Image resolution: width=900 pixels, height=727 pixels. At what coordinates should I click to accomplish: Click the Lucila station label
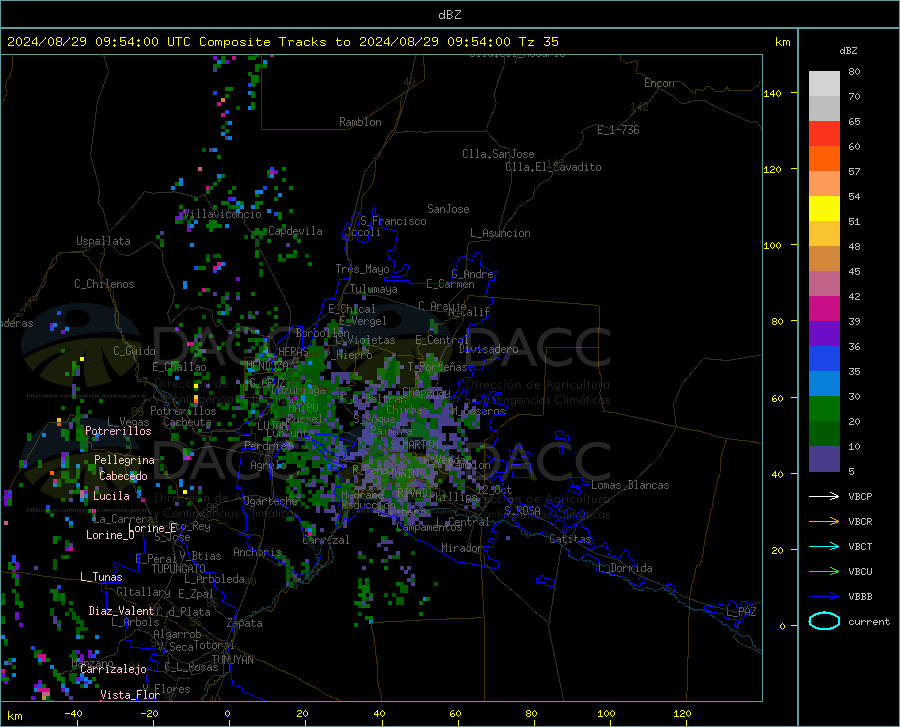coord(111,496)
